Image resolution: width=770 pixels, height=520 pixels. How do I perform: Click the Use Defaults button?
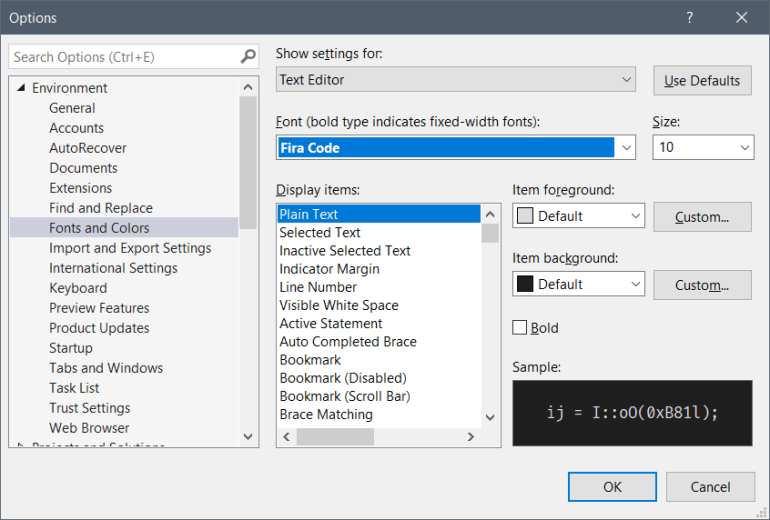point(702,80)
